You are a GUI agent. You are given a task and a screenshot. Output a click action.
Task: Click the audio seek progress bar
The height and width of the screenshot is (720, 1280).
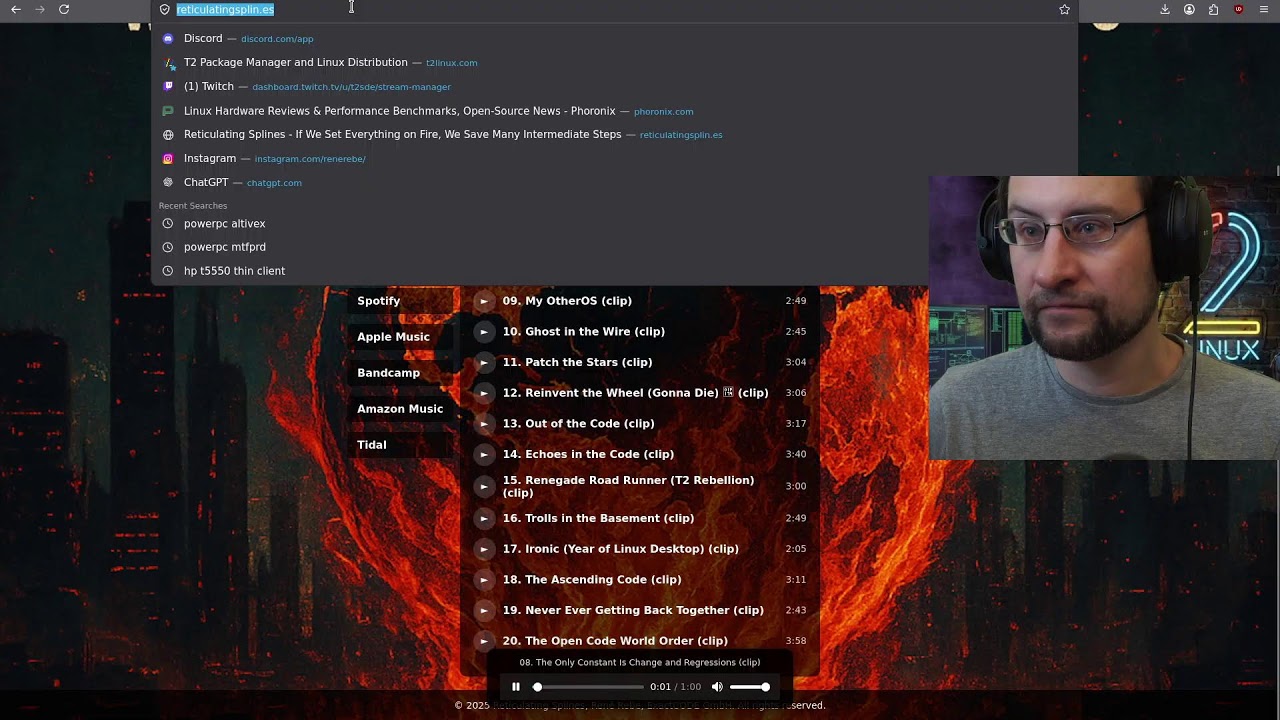(x=590, y=687)
